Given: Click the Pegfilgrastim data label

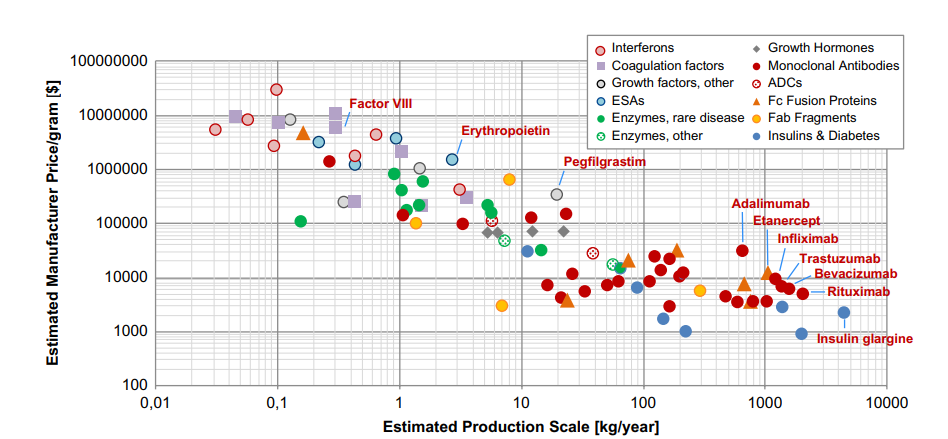Looking at the screenshot, I should 605,161.
